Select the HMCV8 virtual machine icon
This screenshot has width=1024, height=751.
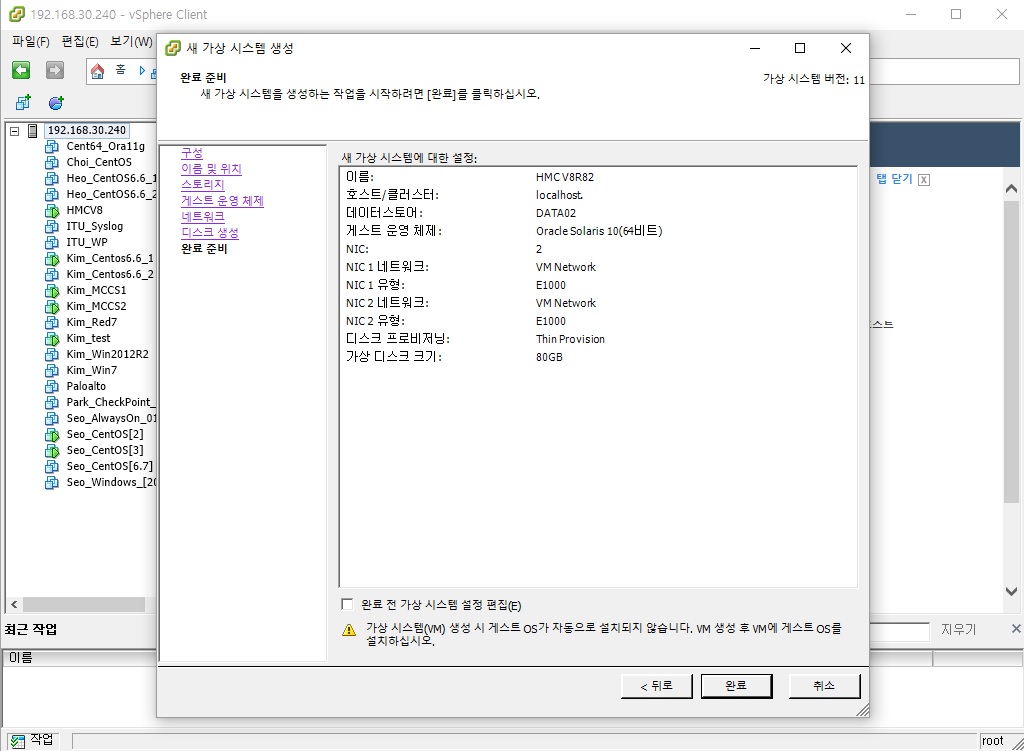(x=53, y=210)
